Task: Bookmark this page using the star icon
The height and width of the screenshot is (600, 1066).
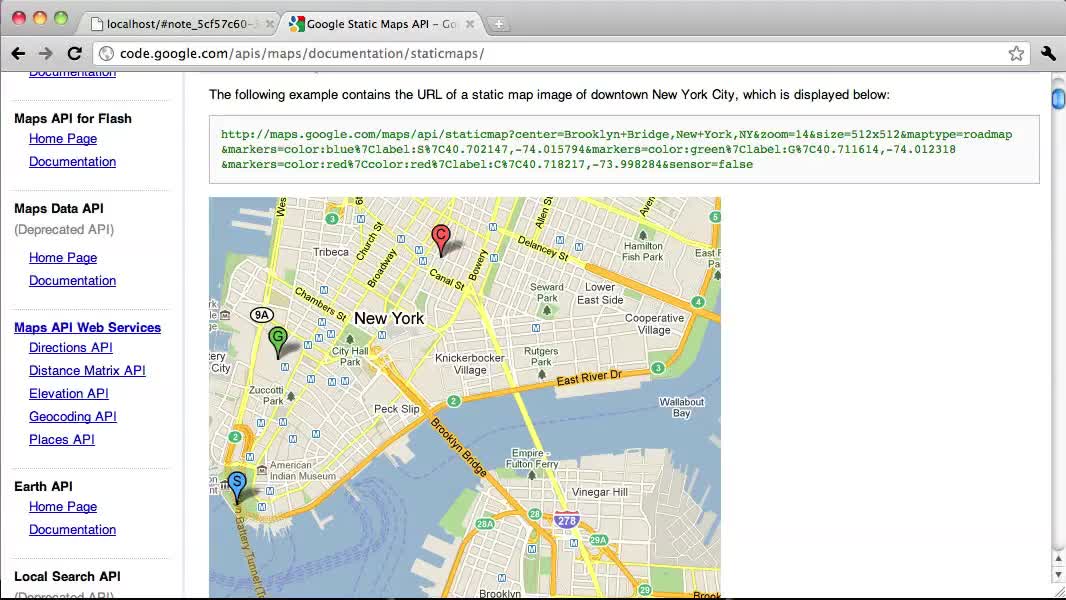Action: pos(1015,53)
